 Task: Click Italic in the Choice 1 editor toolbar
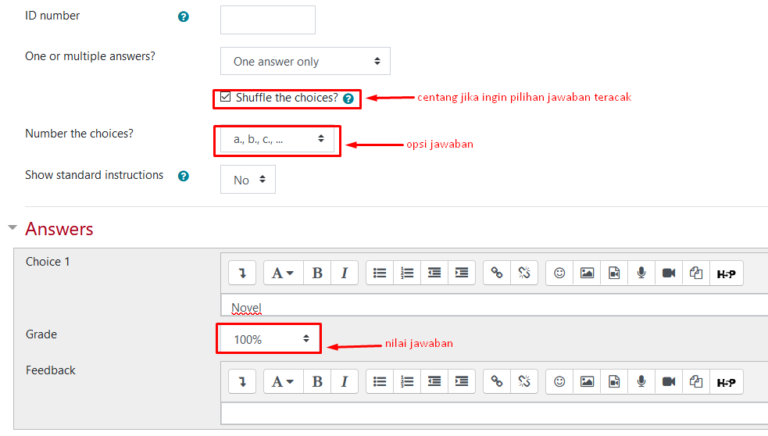coord(344,273)
